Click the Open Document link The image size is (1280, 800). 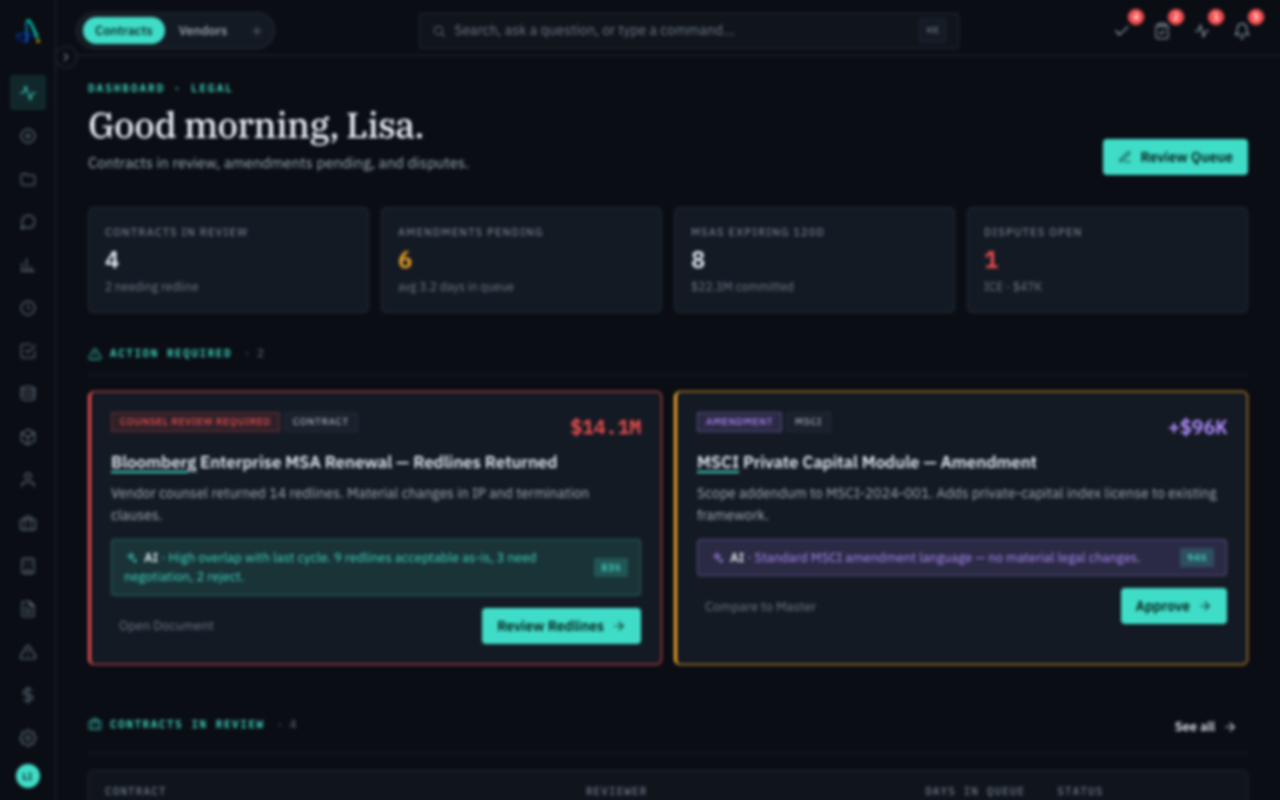click(166, 626)
